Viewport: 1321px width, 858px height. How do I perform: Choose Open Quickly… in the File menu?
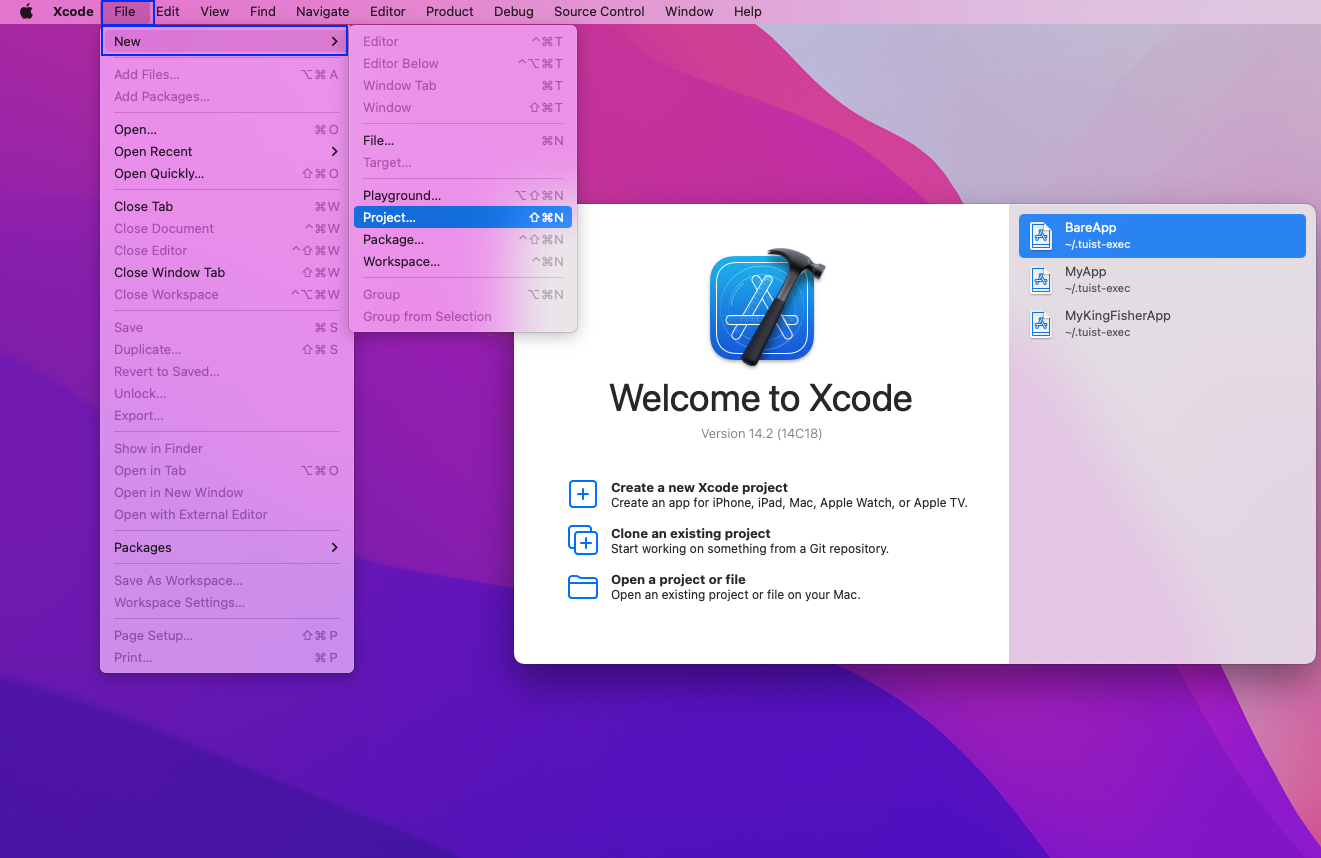(227, 173)
